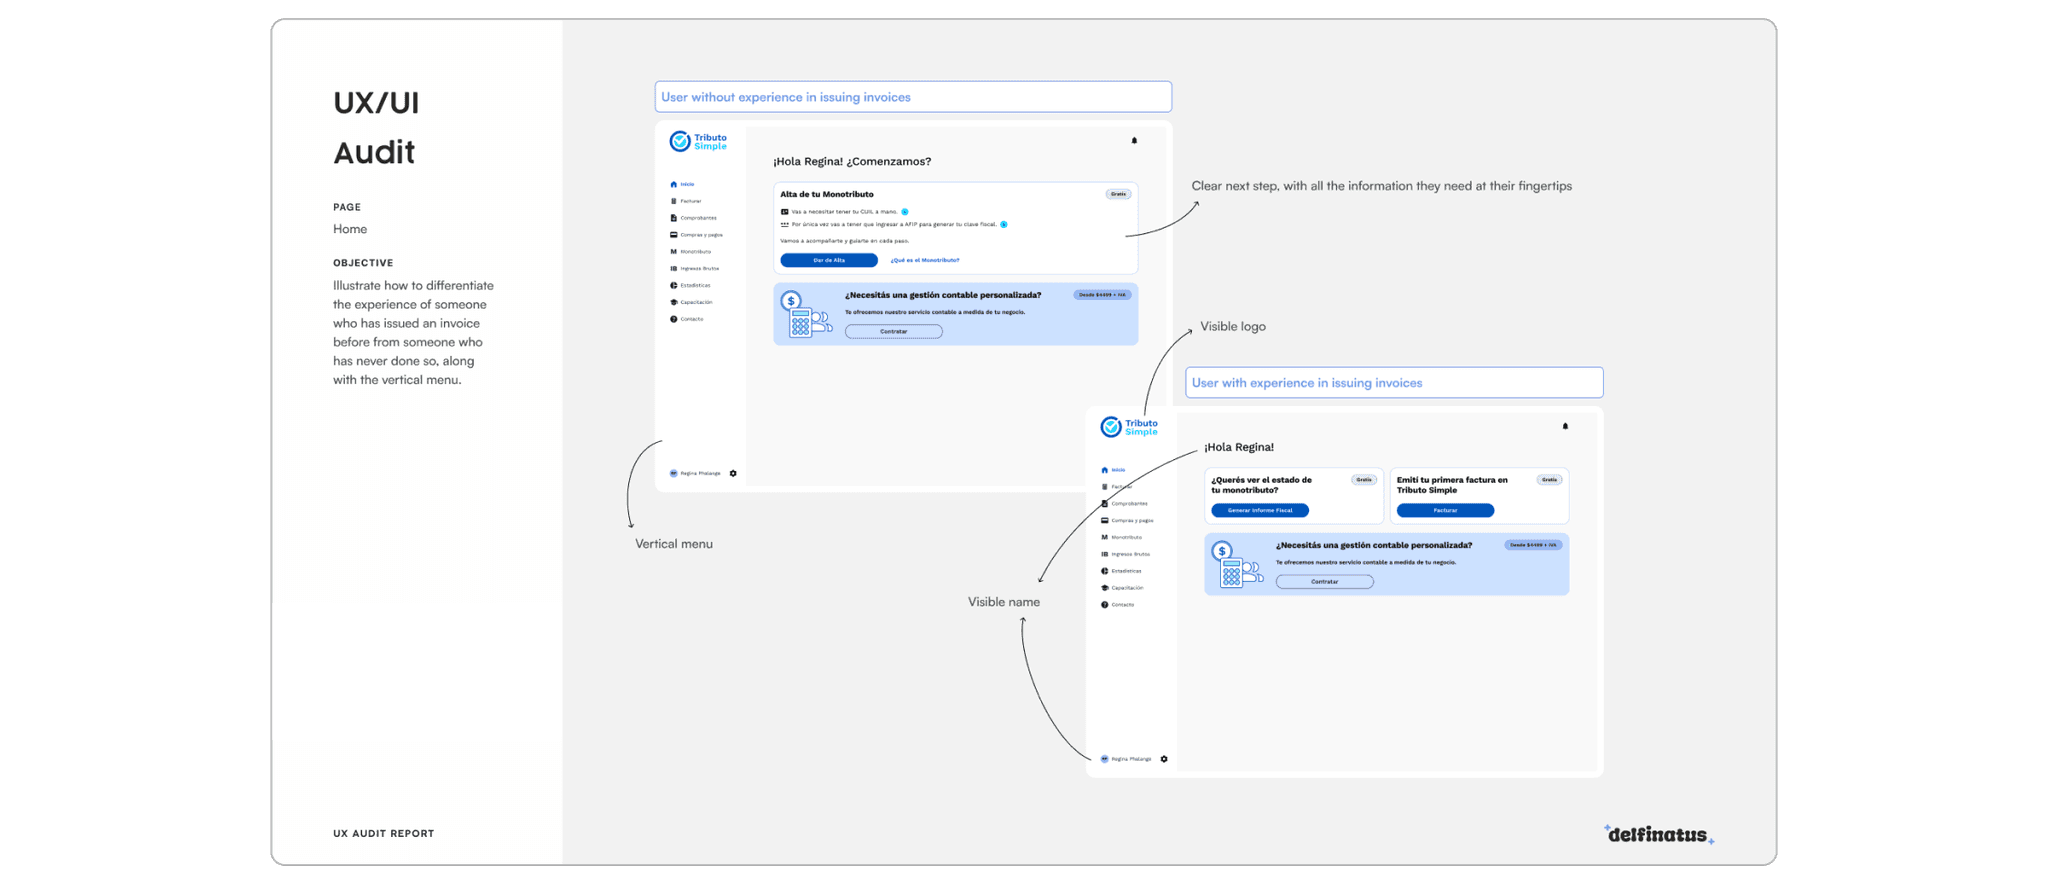
Task: Open Ingresos Brutos in the ¿Comenzamos? mockup sidebar
Action: [695, 268]
